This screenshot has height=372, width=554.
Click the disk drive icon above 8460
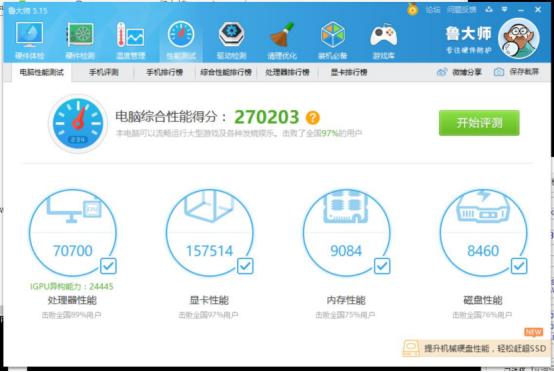(x=483, y=206)
